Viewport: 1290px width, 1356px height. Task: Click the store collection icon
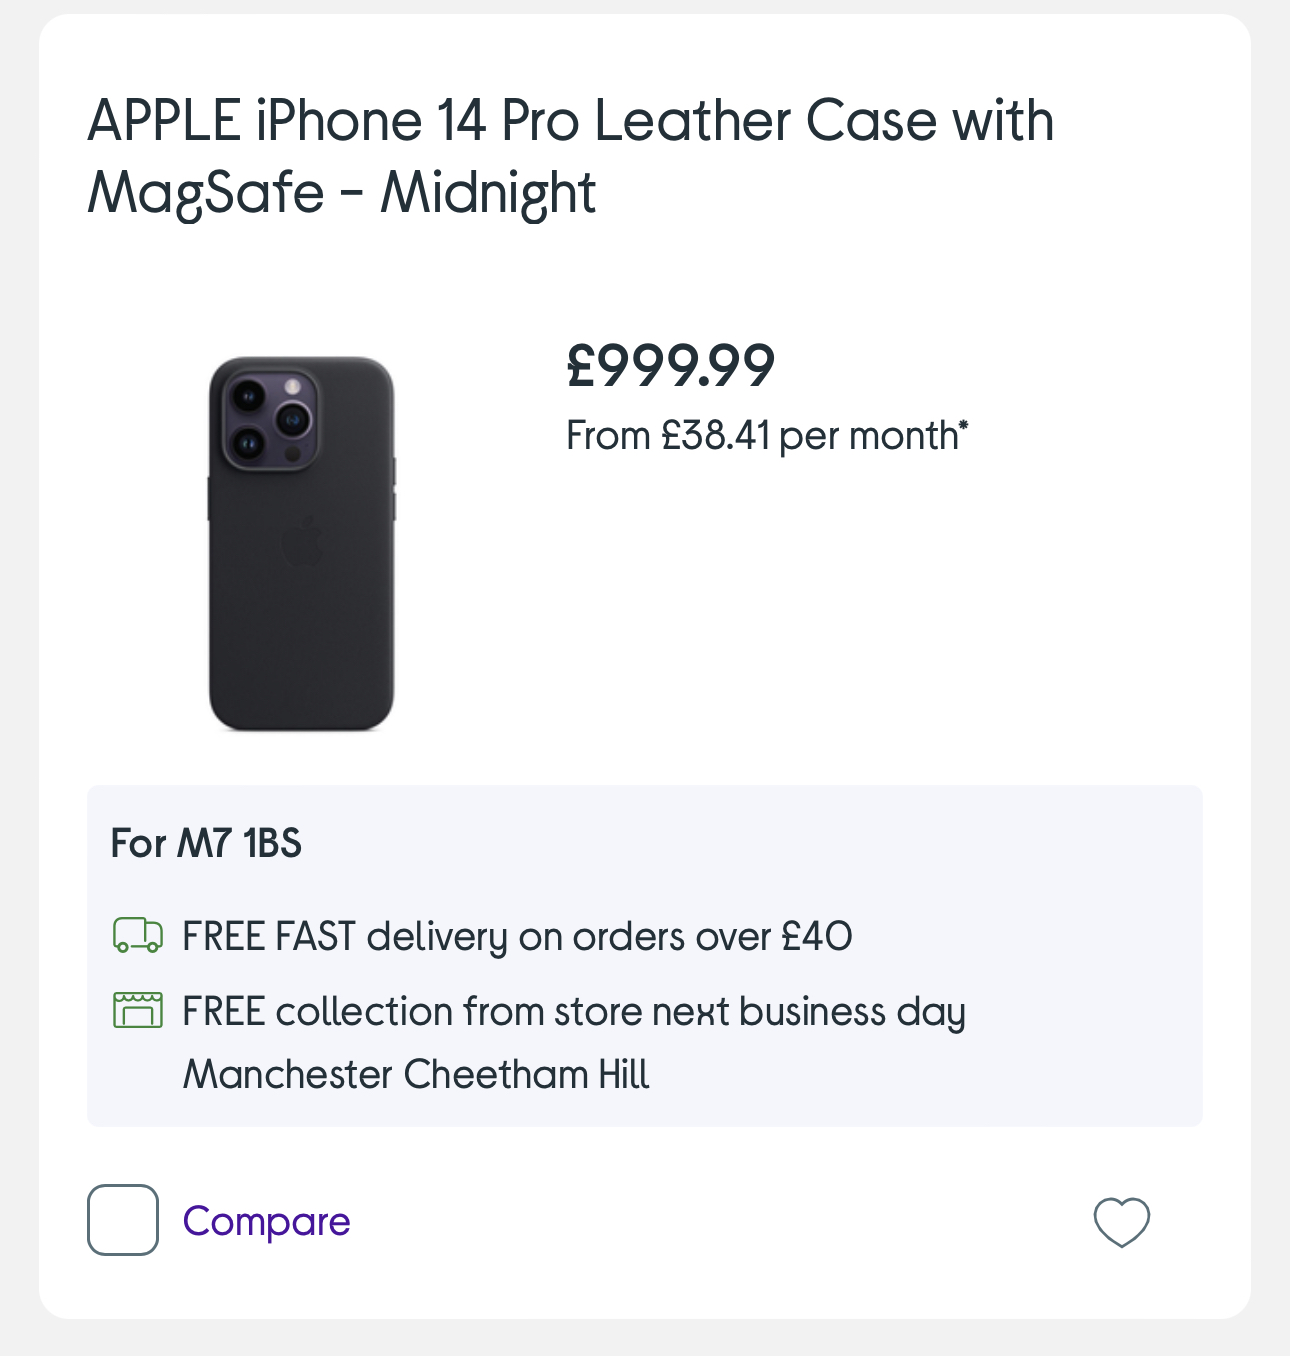click(138, 1010)
